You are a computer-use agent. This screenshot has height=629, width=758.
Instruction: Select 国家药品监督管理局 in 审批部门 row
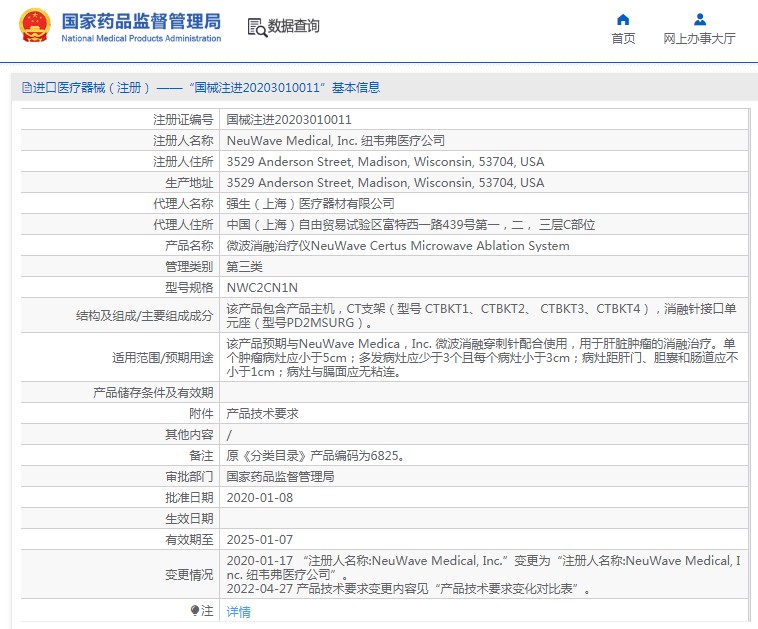pos(280,477)
